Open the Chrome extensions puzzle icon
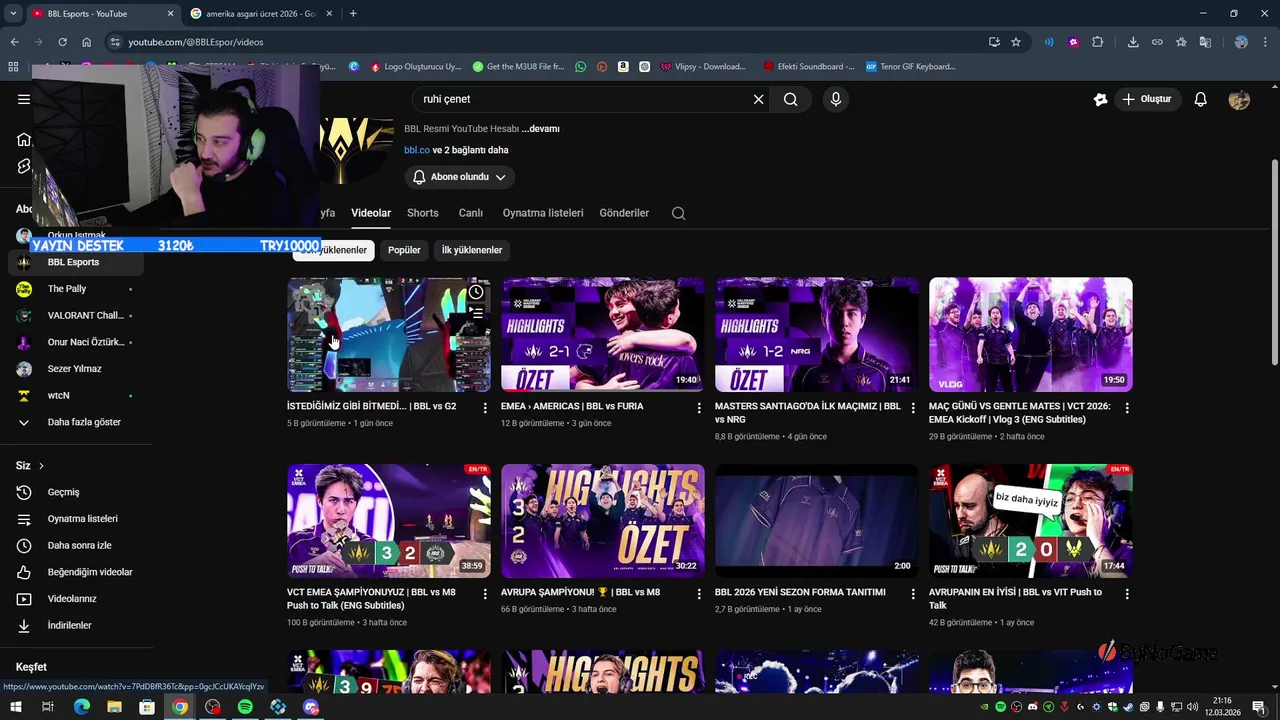The image size is (1280, 720). pos(1098,42)
